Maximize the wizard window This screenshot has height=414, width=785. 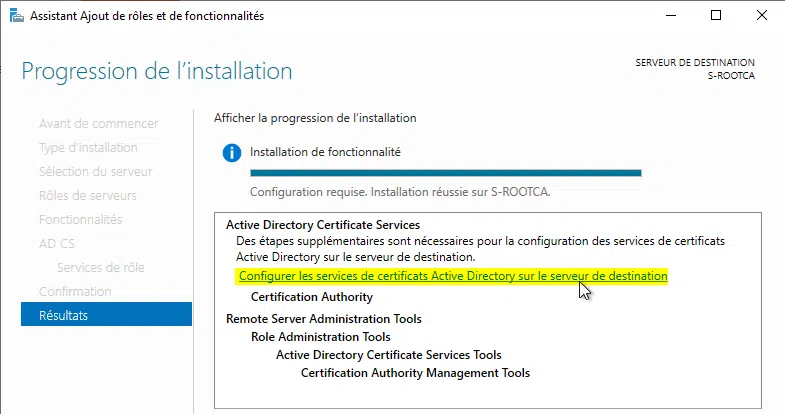tap(716, 16)
